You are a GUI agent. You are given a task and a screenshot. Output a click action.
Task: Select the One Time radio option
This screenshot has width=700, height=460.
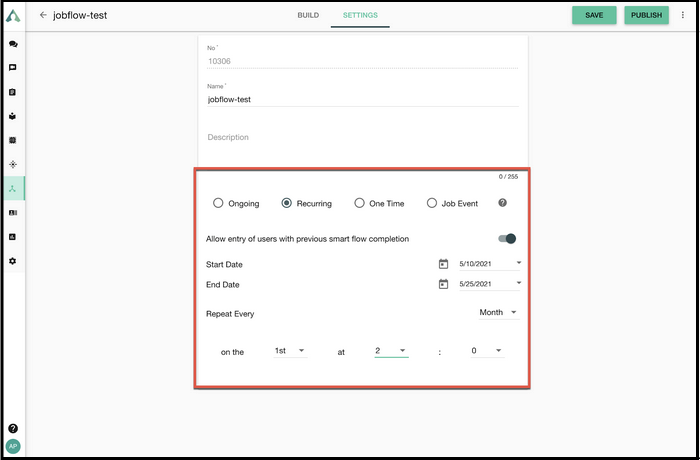(359, 203)
